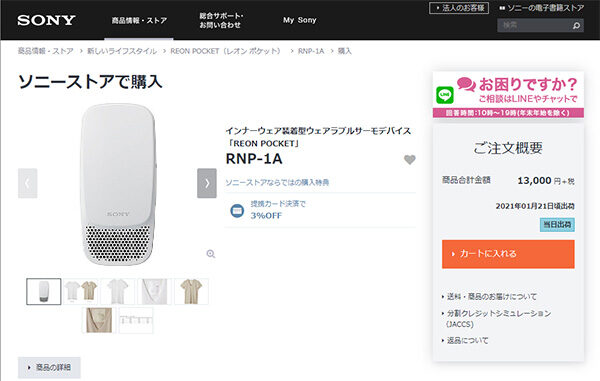This screenshot has width=600, height=381.
Task: Click the header search input field
Action: click(534, 26)
